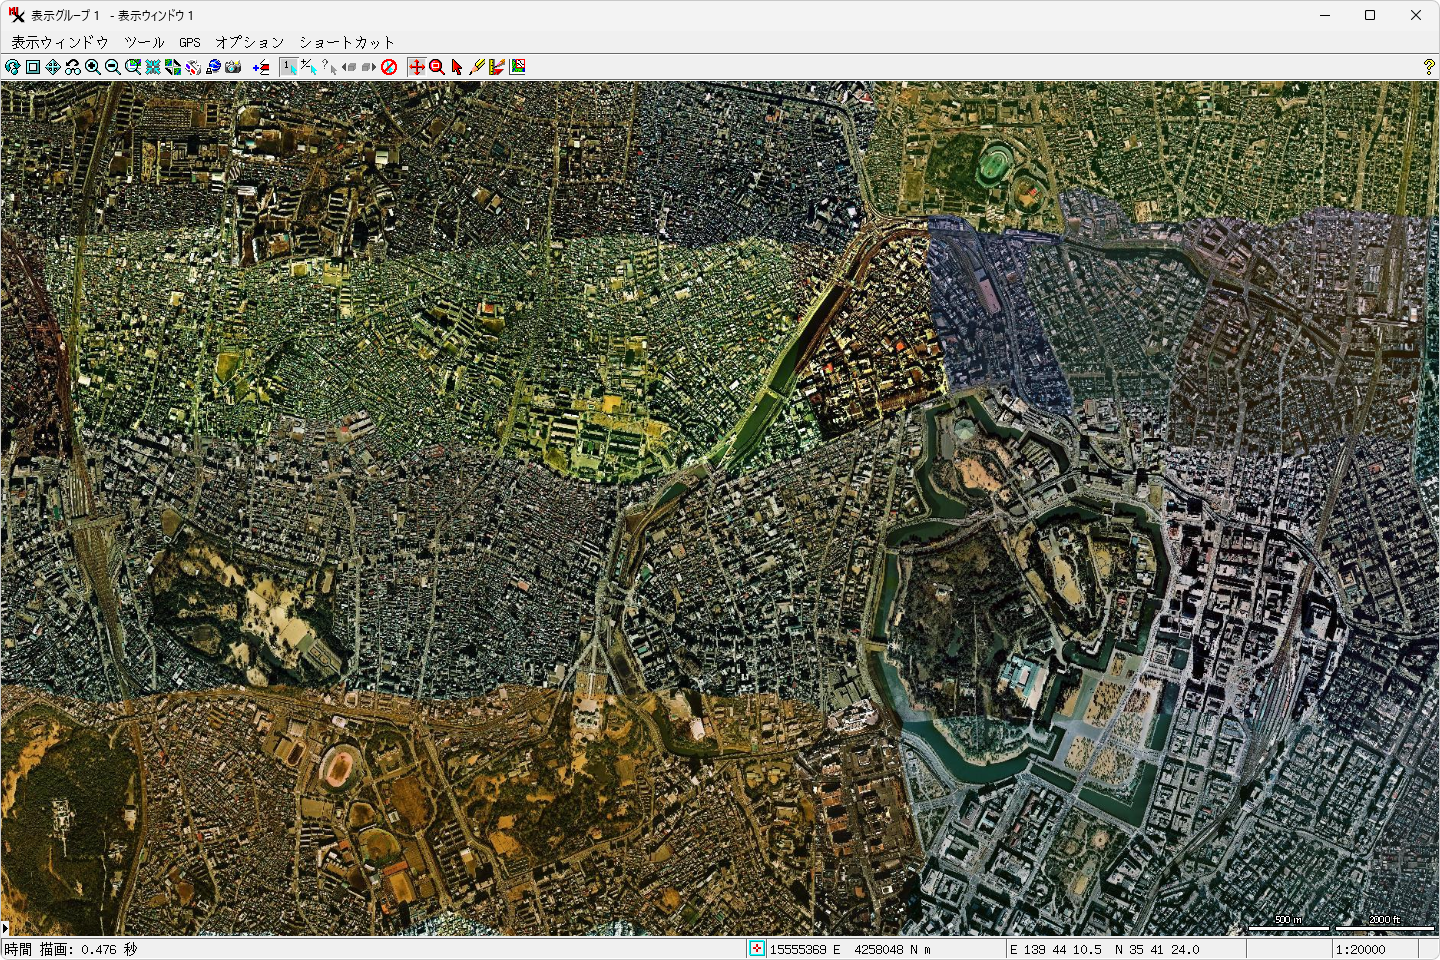Click the redraw refresh toolbar icon

[12, 67]
